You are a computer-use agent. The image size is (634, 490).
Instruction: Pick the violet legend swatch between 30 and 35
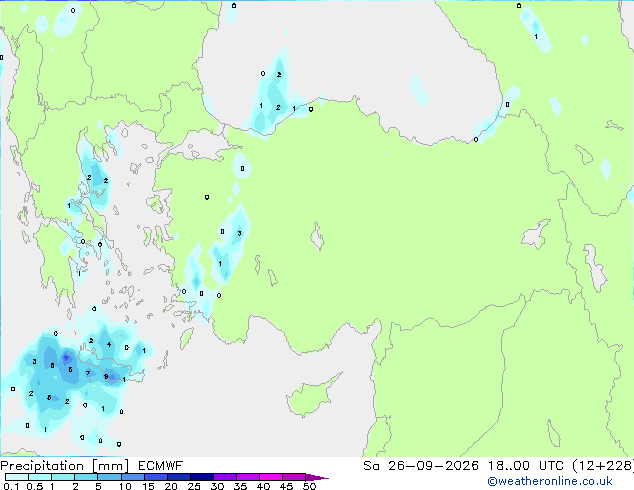pyautogui.click(x=225, y=477)
